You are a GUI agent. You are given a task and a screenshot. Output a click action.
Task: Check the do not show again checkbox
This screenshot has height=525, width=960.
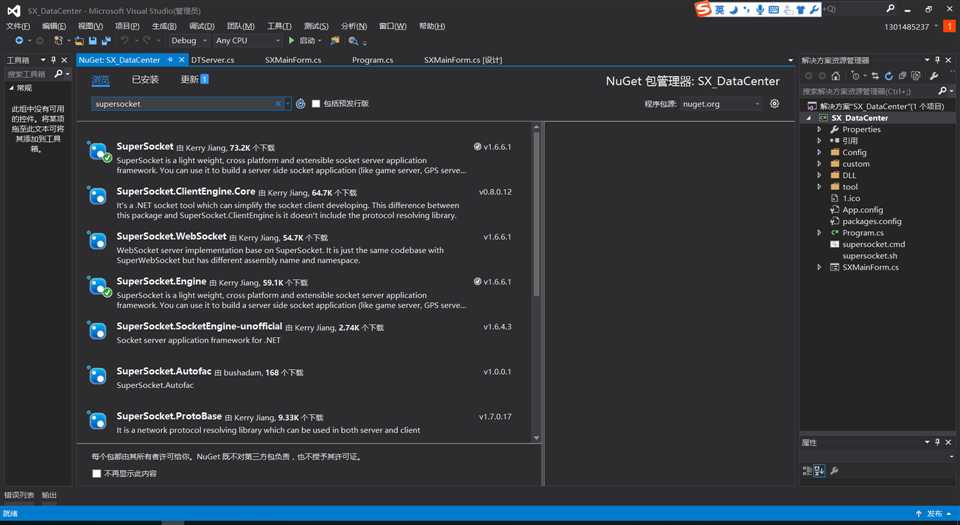(96, 473)
